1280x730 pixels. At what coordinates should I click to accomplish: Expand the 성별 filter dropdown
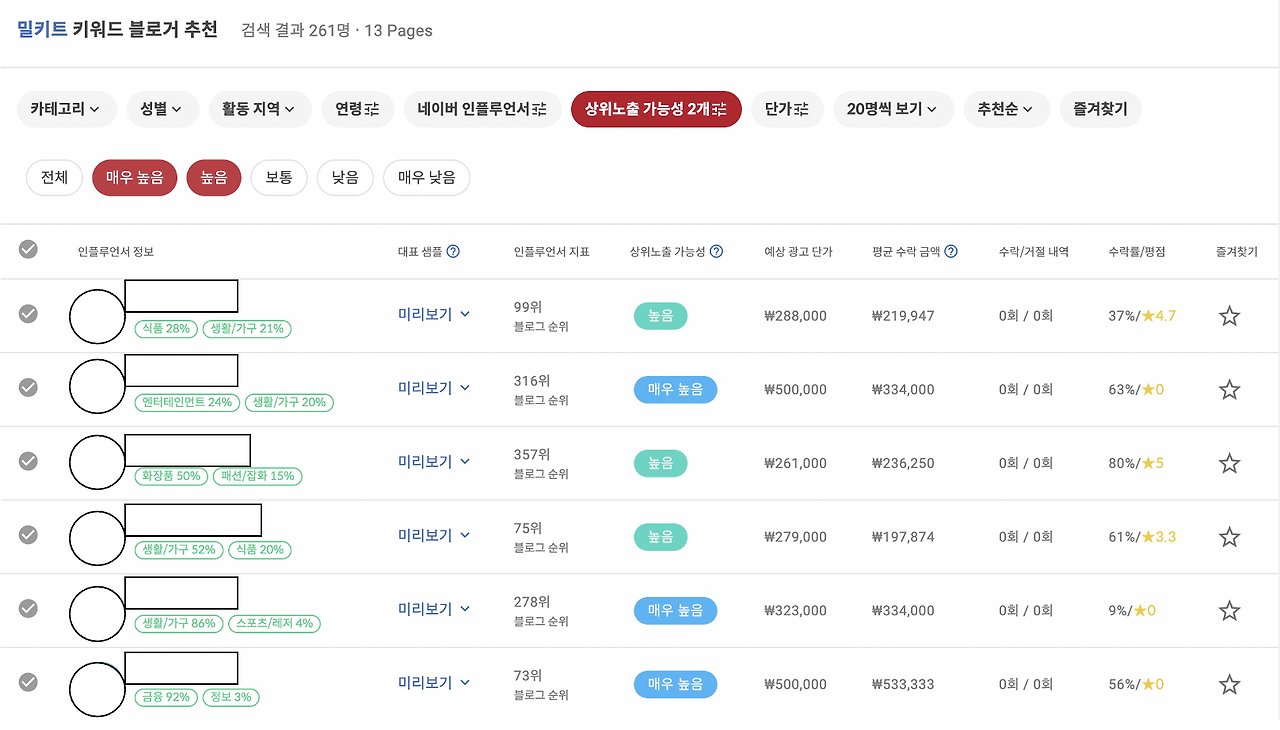point(162,109)
